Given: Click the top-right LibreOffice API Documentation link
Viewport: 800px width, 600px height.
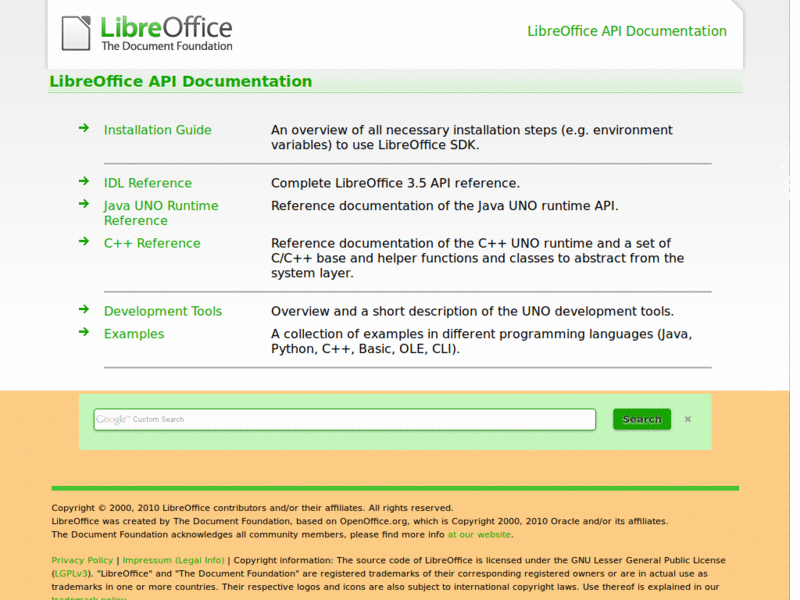Looking at the screenshot, I should [627, 31].
